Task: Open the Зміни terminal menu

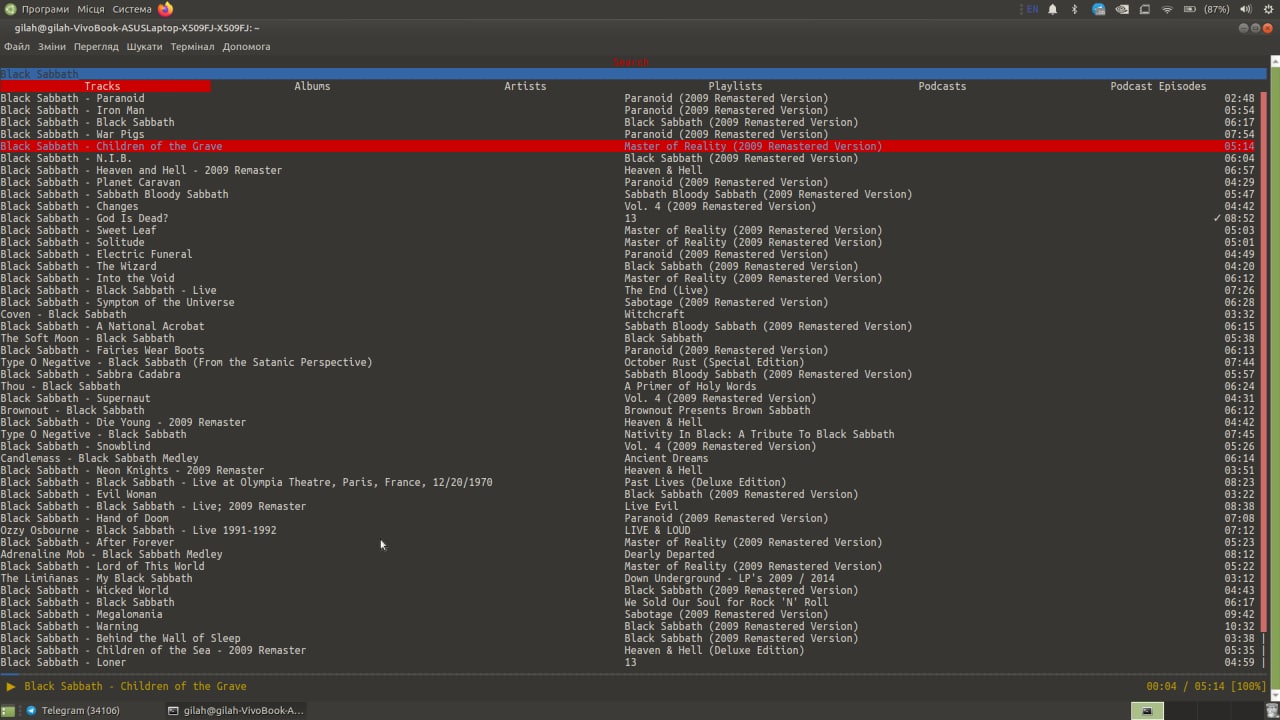Action: point(52,47)
